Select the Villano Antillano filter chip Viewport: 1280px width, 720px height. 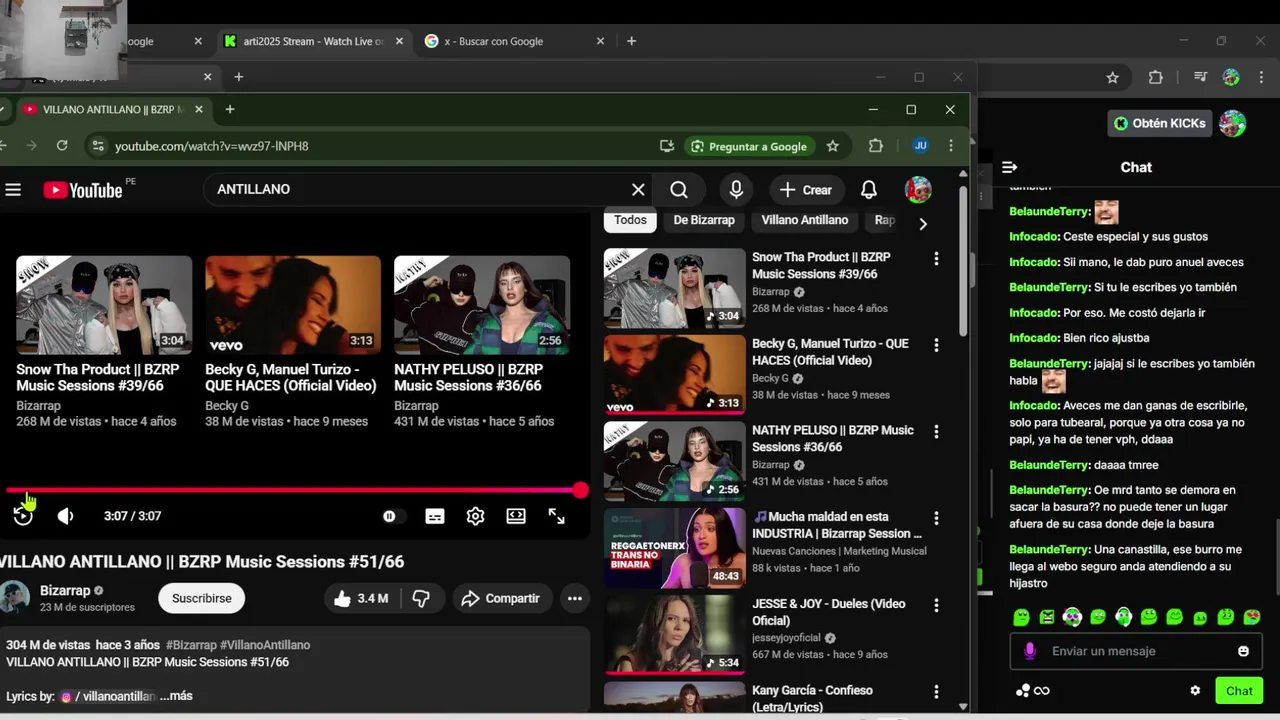(805, 220)
